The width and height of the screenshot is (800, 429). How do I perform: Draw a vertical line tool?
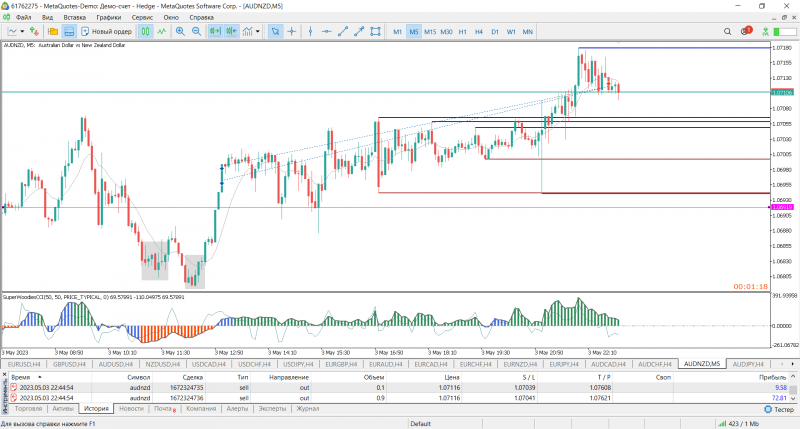click(310, 32)
